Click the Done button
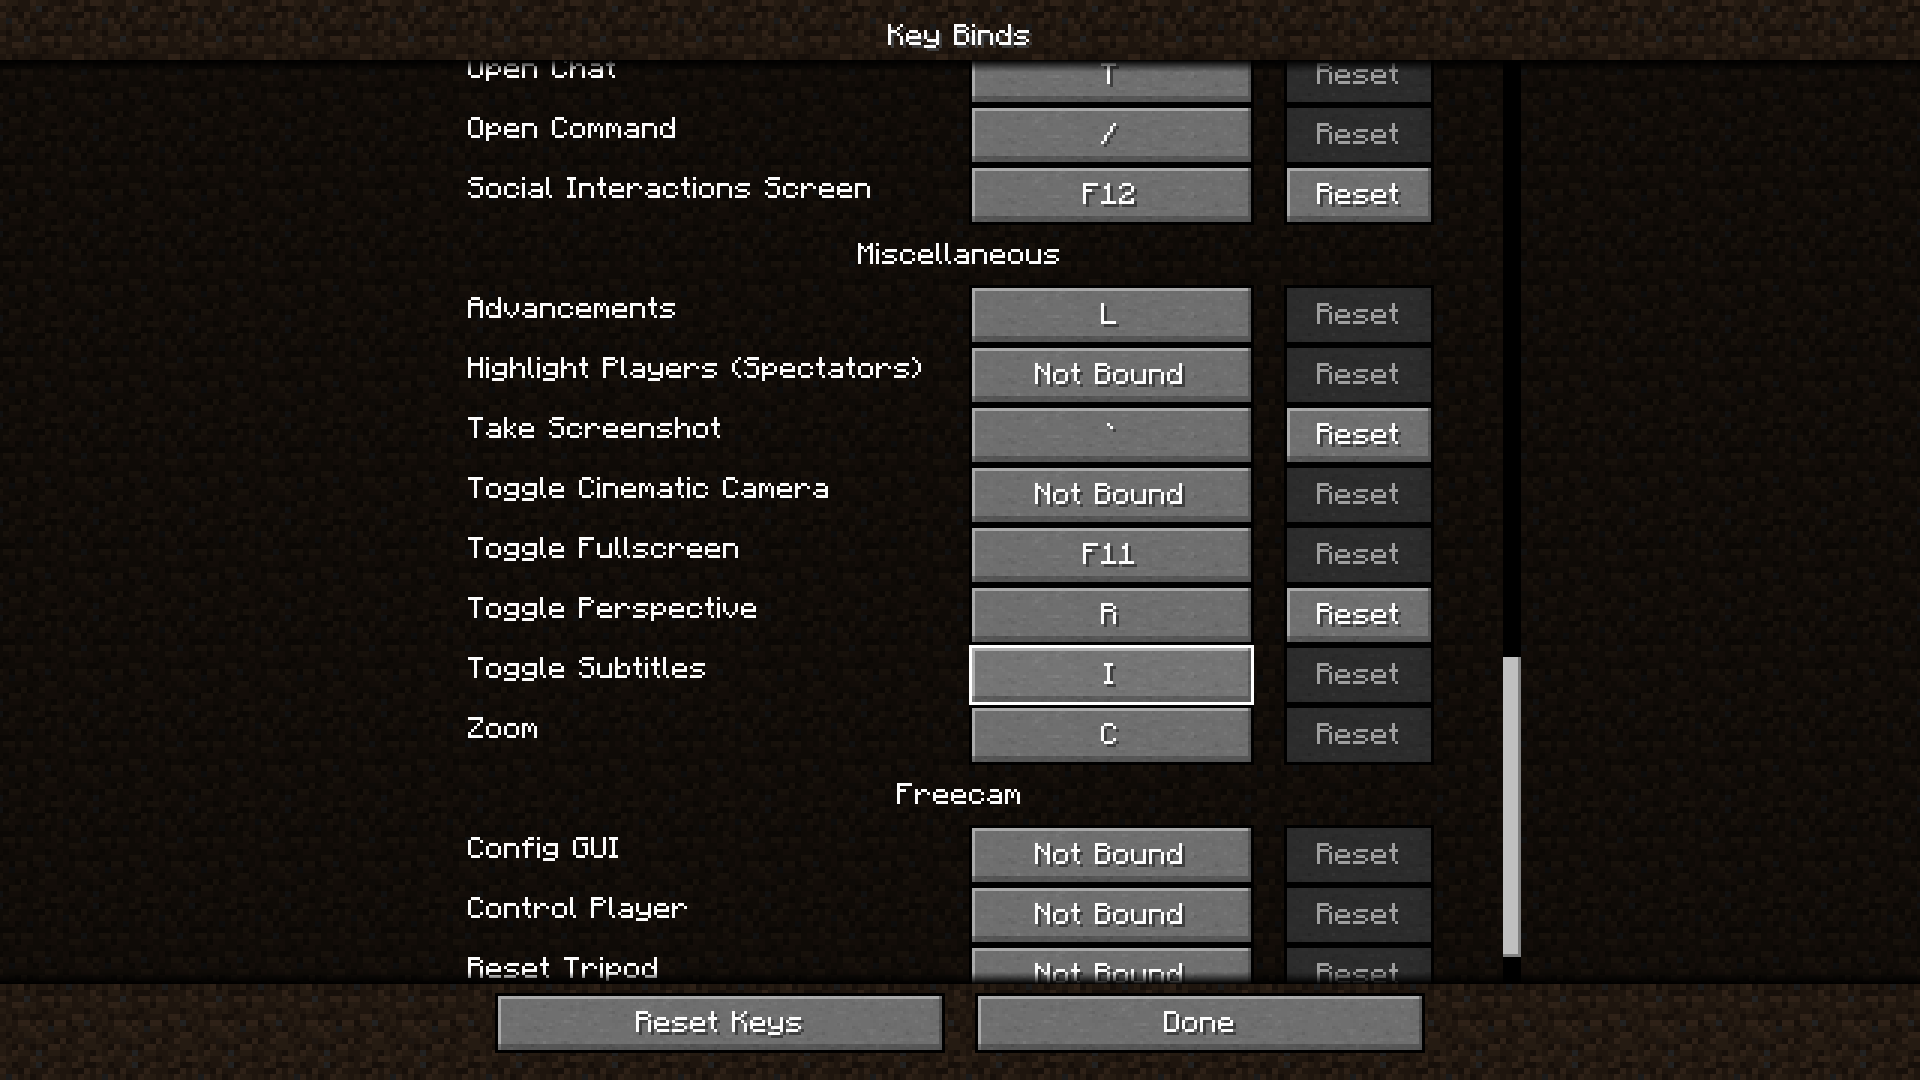 [x=1199, y=1022]
